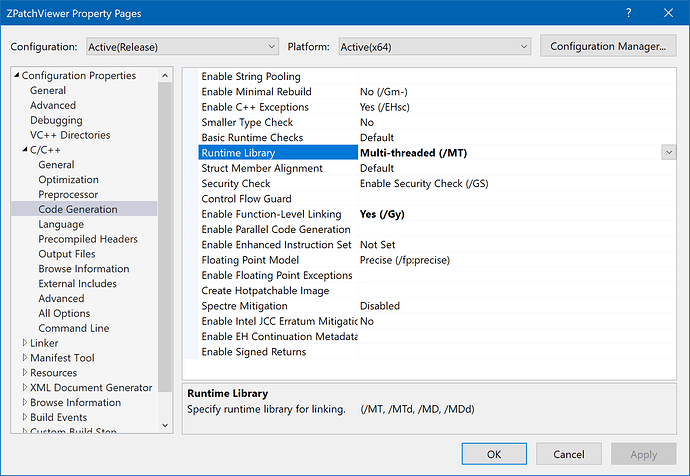Expand the Resources tree node
This screenshot has width=690, height=476.
tap(25, 372)
